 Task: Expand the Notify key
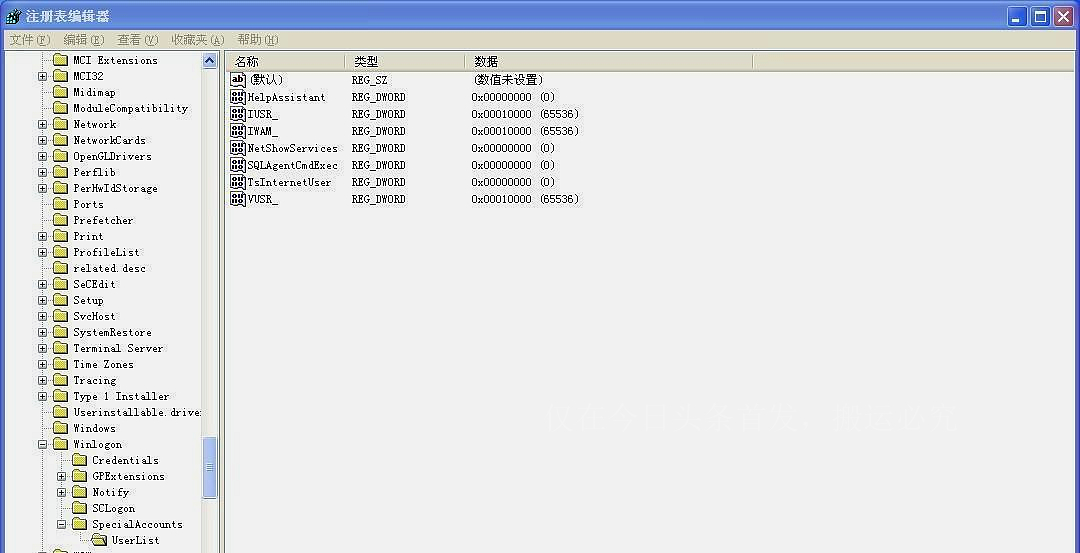(x=61, y=492)
